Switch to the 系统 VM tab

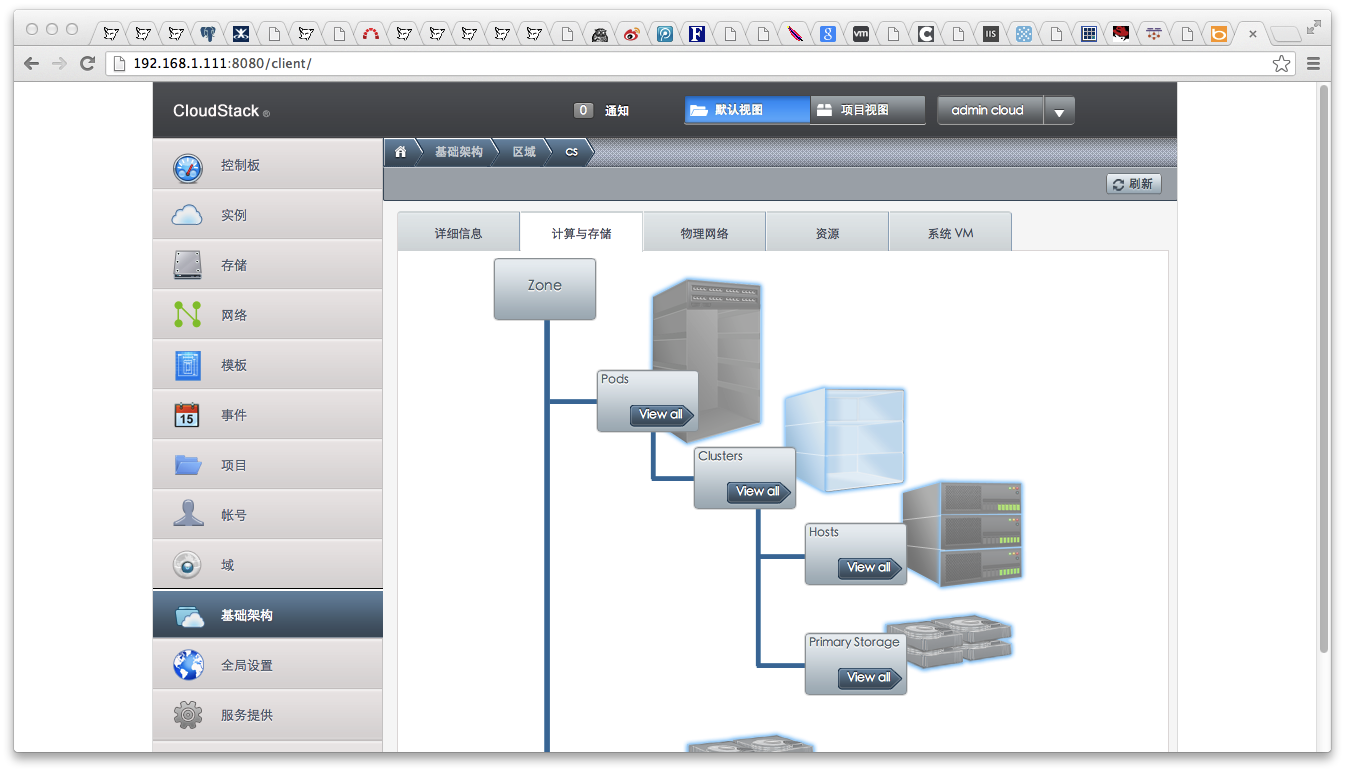[949, 233]
